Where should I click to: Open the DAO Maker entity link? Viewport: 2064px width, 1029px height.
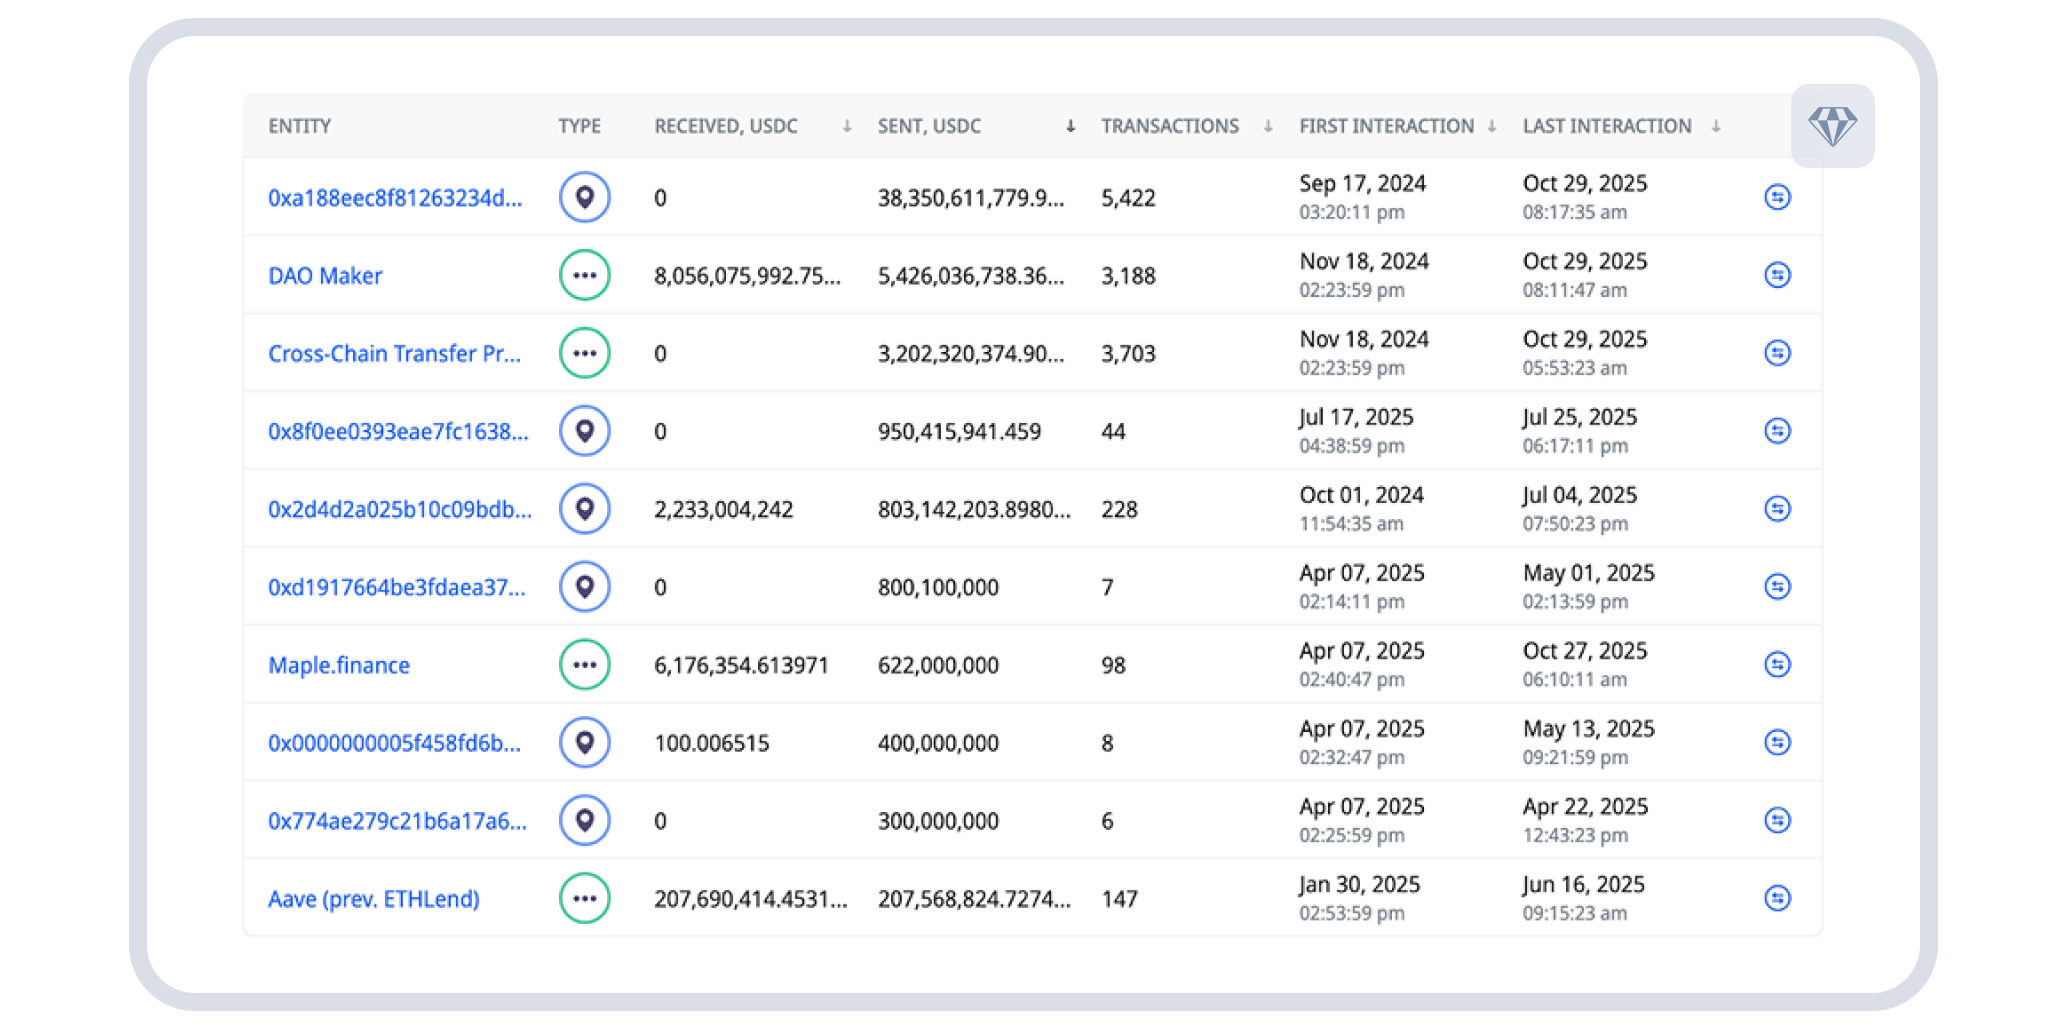325,276
